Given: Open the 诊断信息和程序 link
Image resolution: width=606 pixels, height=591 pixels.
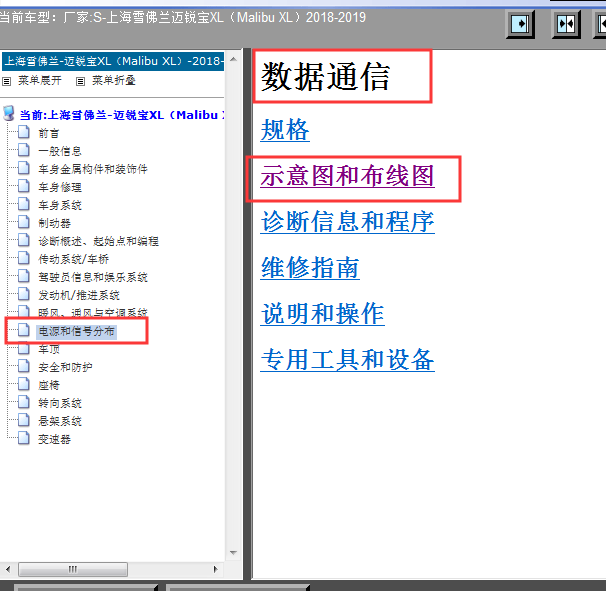Looking at the screenshot, I should click(x=347, y=221).
